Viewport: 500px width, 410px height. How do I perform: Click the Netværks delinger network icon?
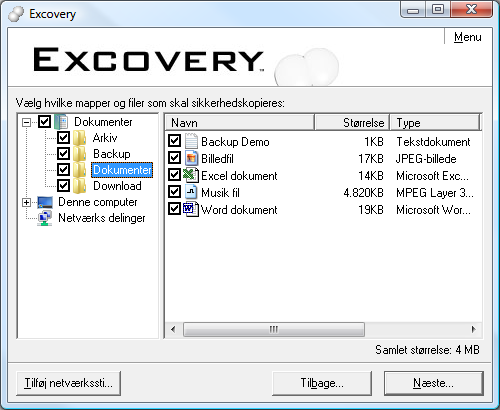(x=45, y=218)
